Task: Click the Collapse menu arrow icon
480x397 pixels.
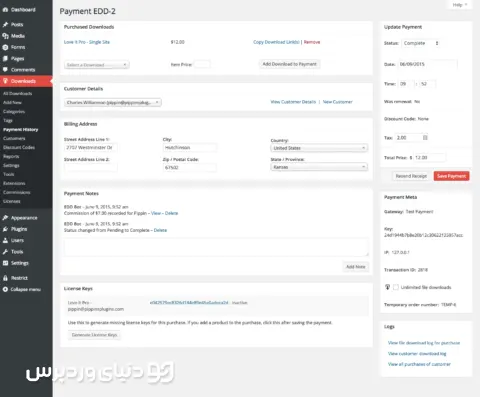Action: (x=5, y=289)
